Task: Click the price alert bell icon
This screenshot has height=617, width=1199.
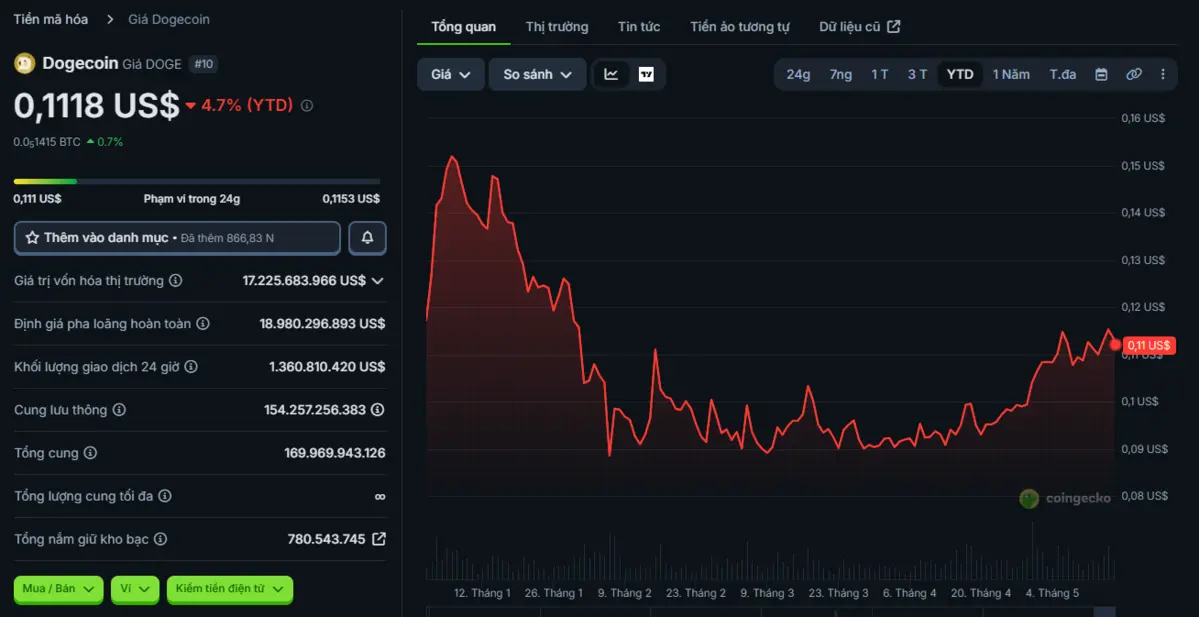Action: coord(367,238)
